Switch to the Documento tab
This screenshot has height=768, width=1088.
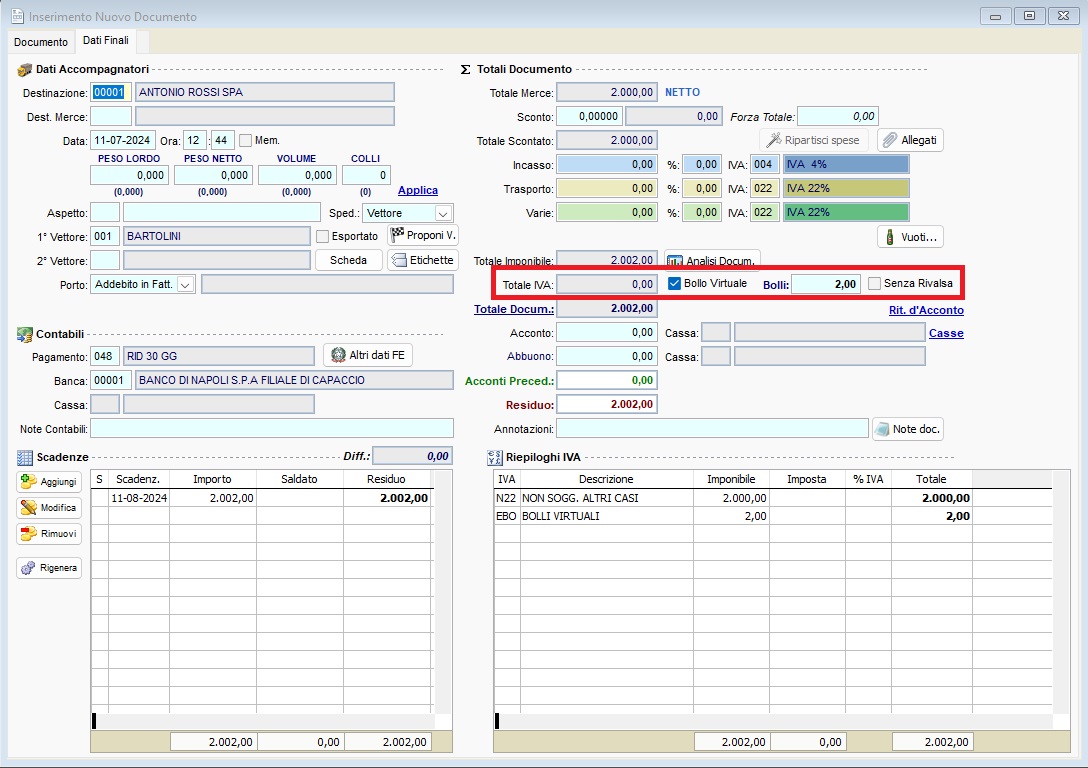point(41,42)
